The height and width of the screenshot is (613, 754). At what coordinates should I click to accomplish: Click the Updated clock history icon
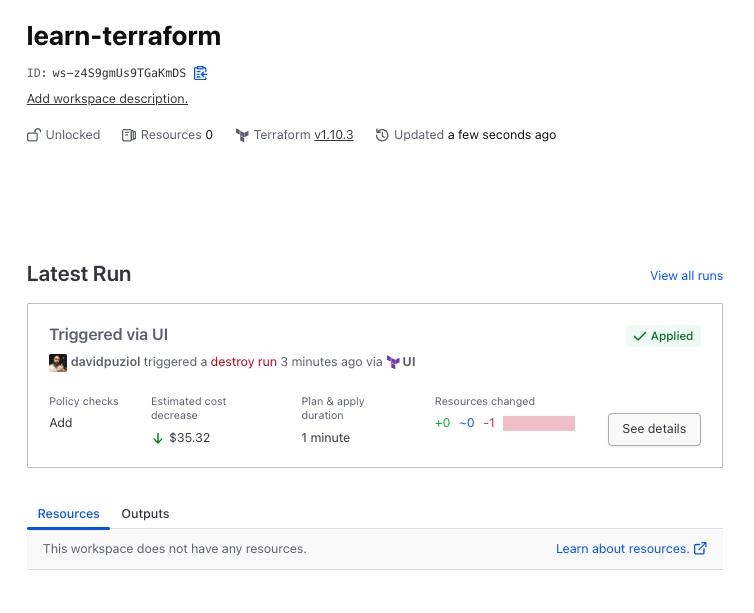382,135
